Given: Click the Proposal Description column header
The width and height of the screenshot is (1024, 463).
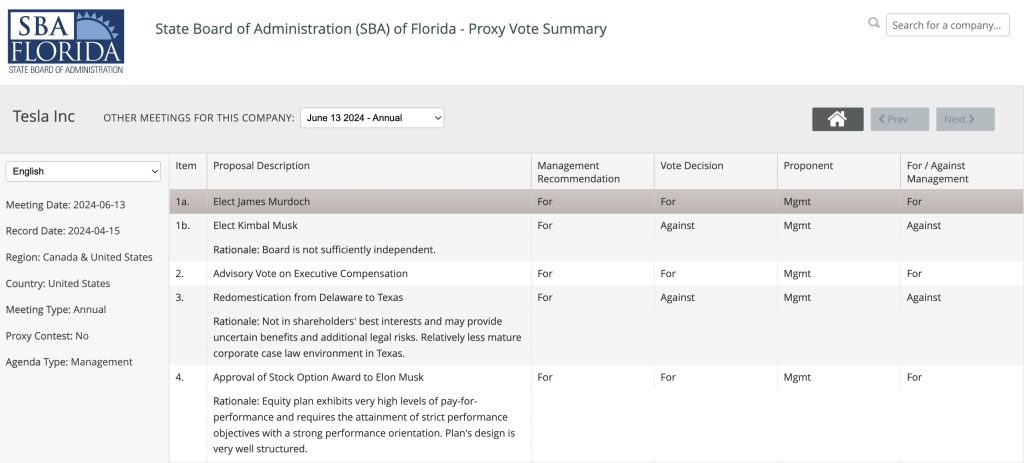Looking at the screenshot, I should point(261,166).
